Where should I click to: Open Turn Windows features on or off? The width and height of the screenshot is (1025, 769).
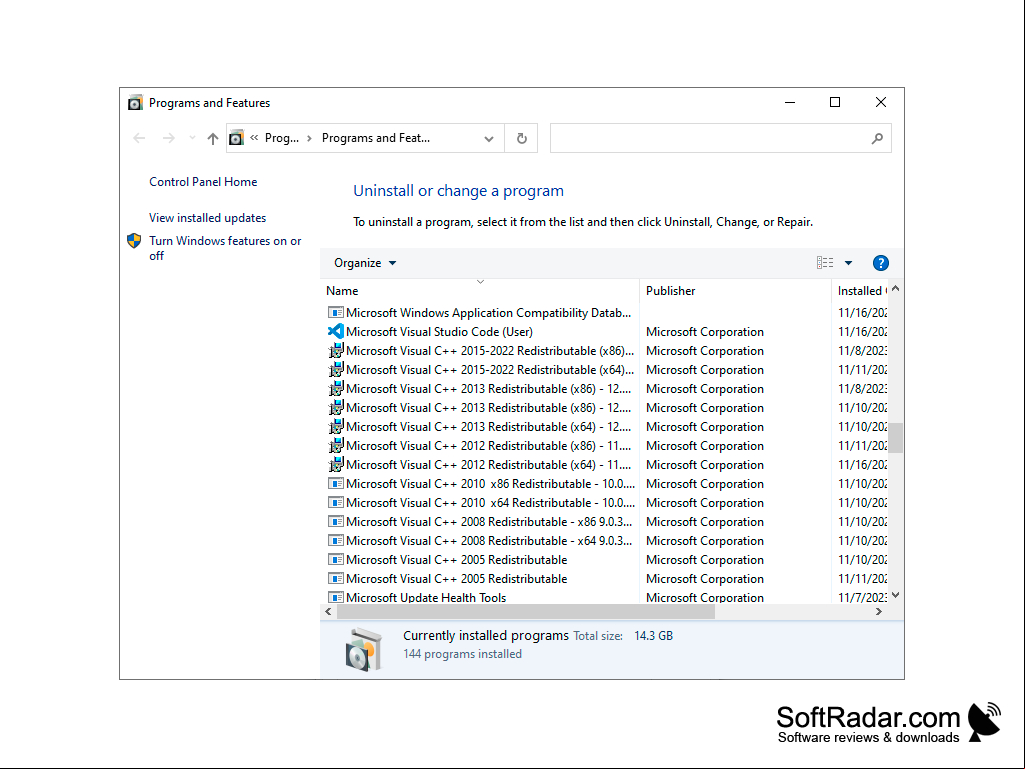225,248
